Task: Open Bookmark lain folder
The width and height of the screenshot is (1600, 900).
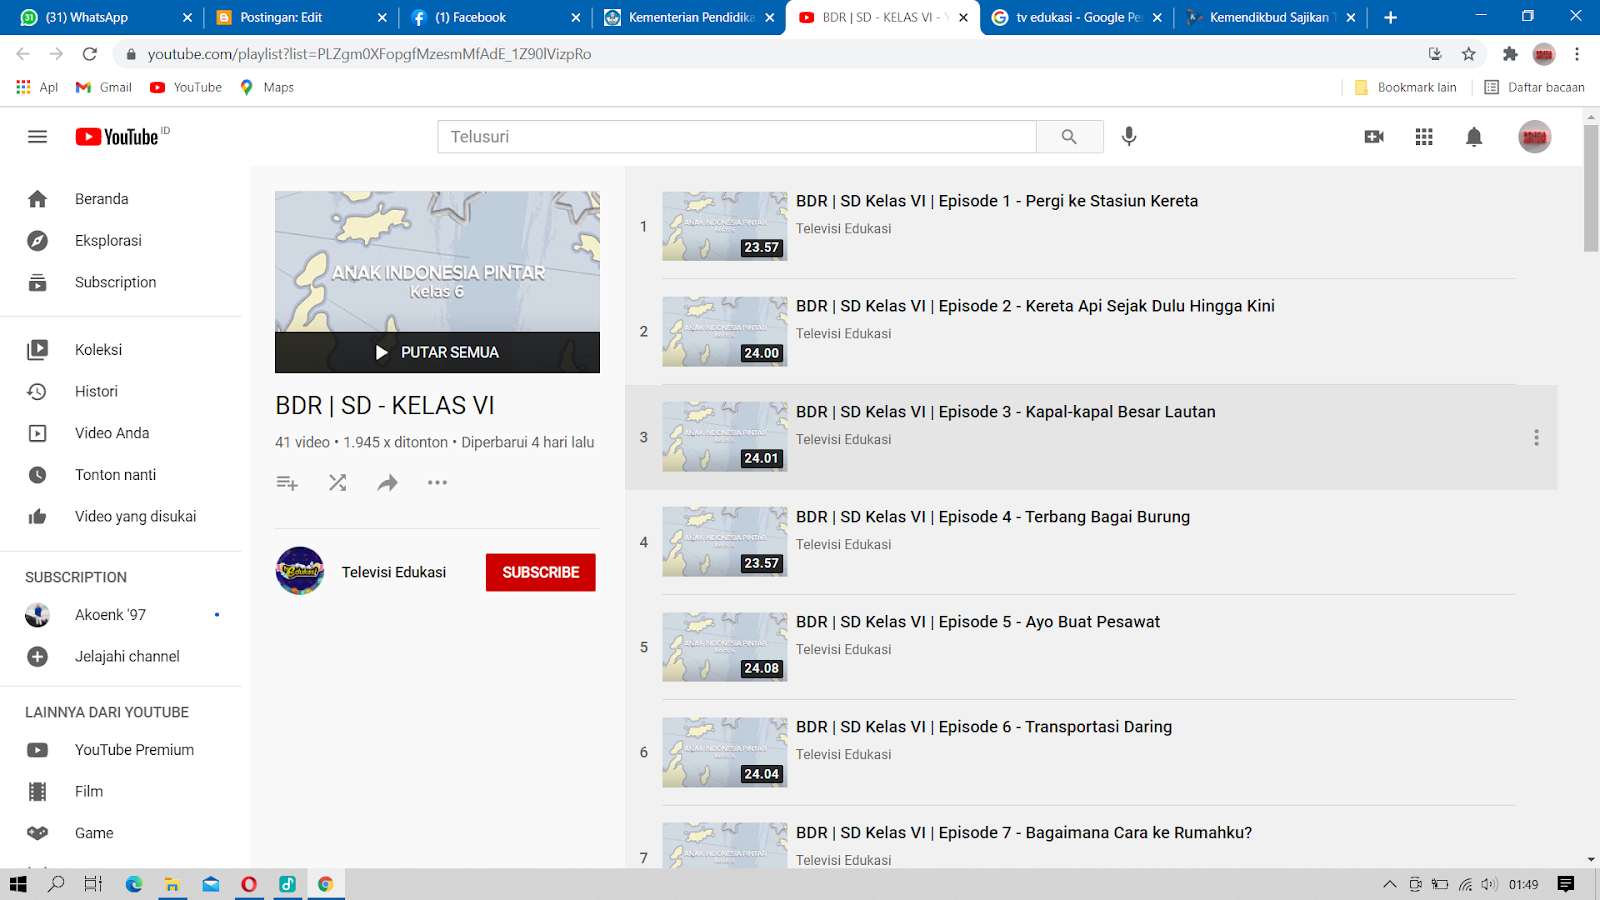Action: coord(1405,87)
